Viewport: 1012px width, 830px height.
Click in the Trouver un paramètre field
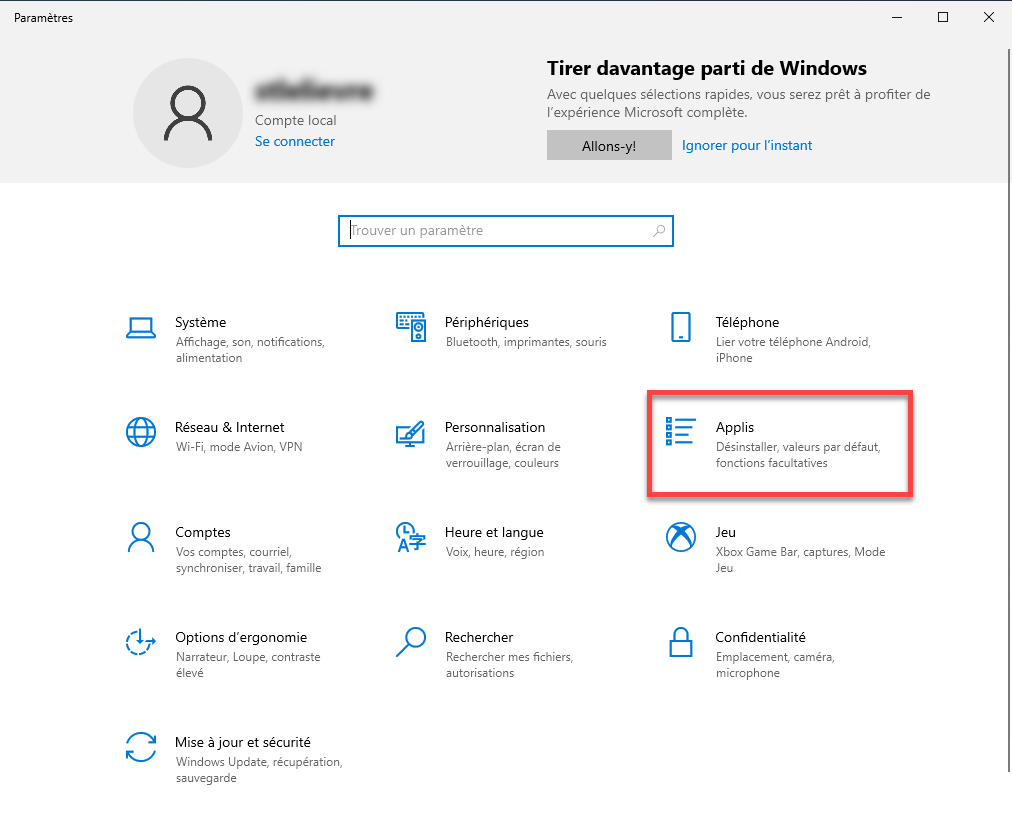tap(505, 231)
